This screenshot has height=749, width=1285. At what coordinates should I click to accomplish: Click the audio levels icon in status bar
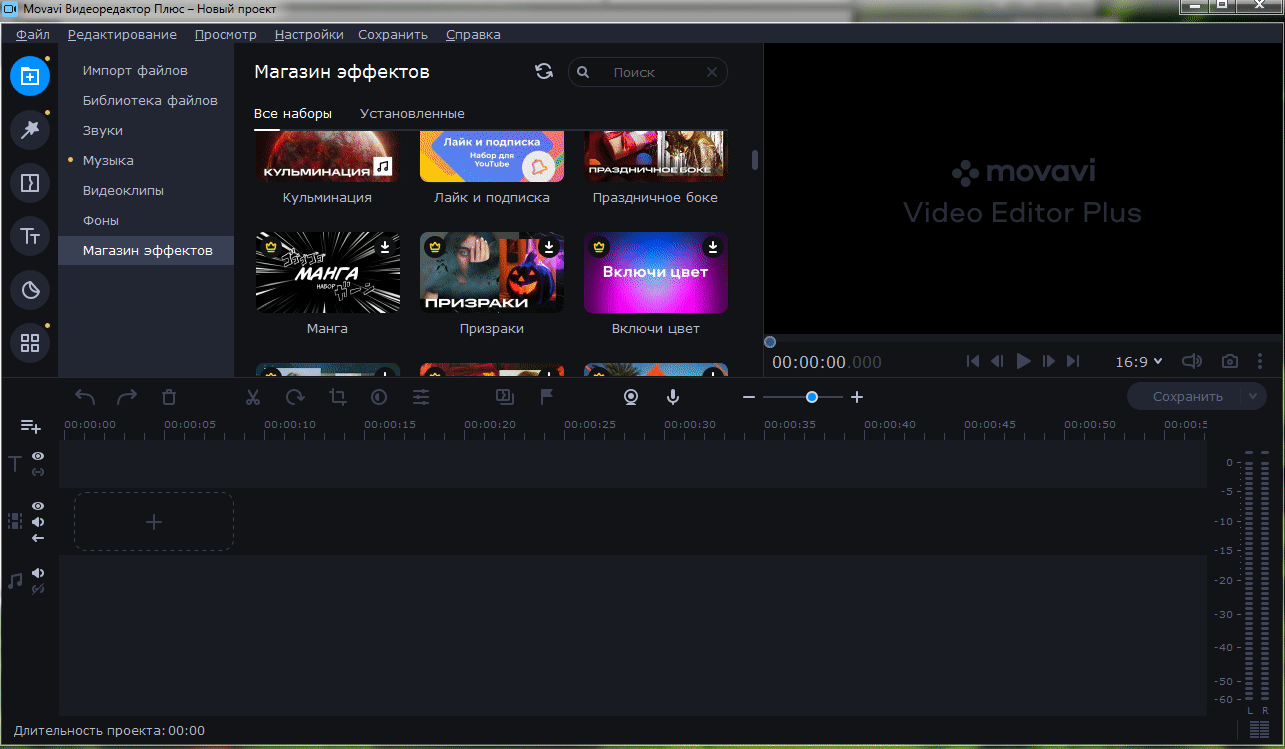[x=1259, y=730]
